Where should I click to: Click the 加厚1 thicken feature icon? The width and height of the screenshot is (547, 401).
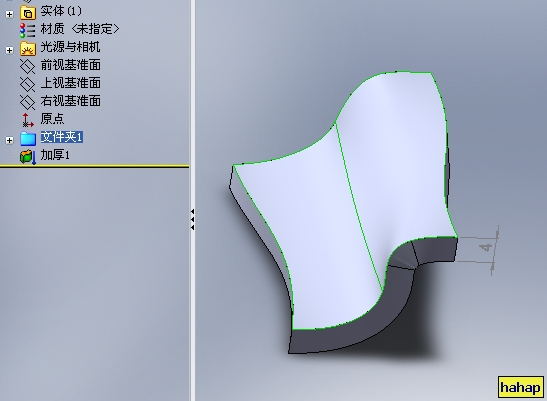(28, 157)
